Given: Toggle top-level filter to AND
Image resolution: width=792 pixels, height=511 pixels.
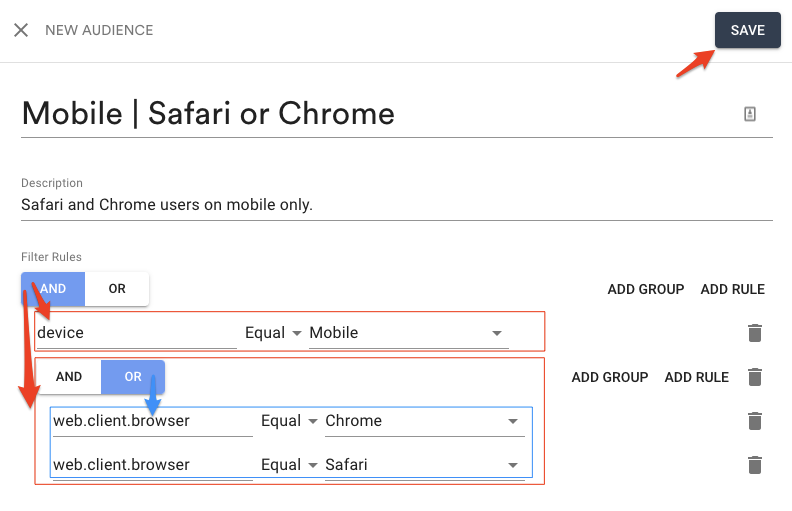Looking at the screenshot, I should pos(53,289).
